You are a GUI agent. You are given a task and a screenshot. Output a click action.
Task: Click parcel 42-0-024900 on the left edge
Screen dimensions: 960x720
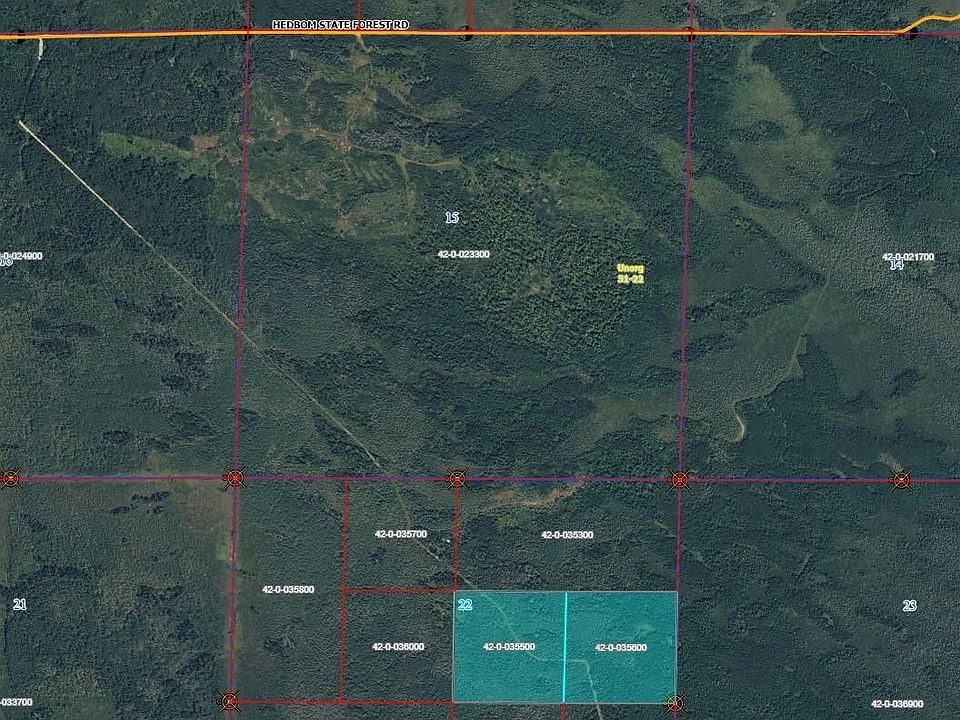point(22,255)
